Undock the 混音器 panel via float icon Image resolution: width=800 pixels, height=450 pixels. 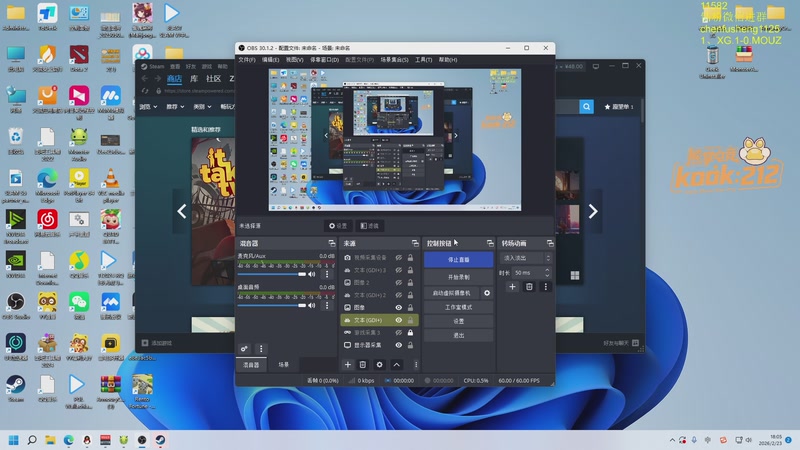coord(332,243)
